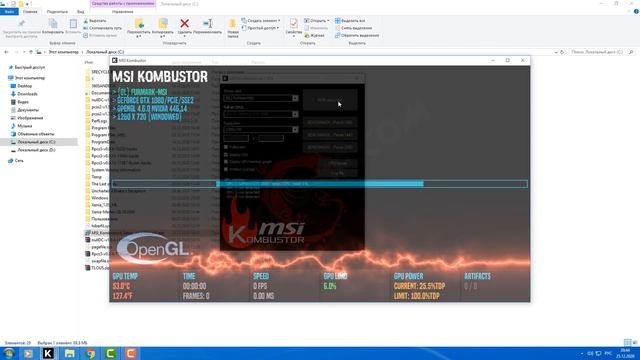Open Chrome from the taskbar

click(90, 353)
